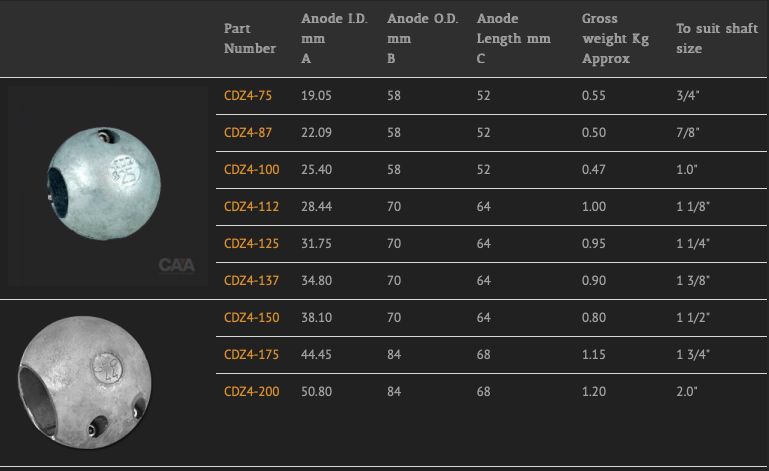Click the 2.0" shaft size cell
The height and width of the screenshot is (471, 769).
[687, 392]
